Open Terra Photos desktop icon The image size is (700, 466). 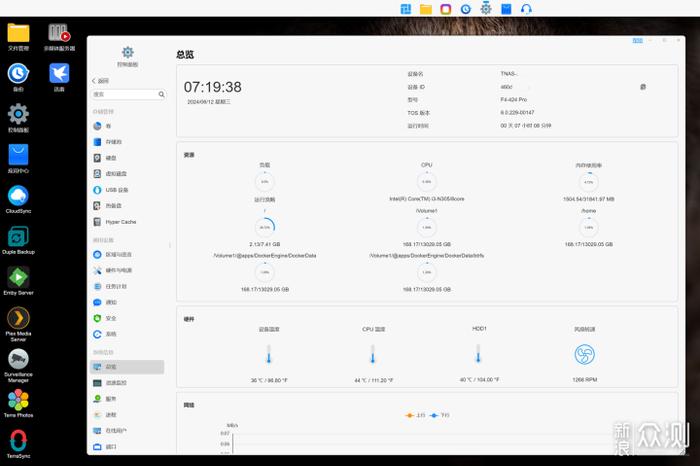[x=18, y=403]
